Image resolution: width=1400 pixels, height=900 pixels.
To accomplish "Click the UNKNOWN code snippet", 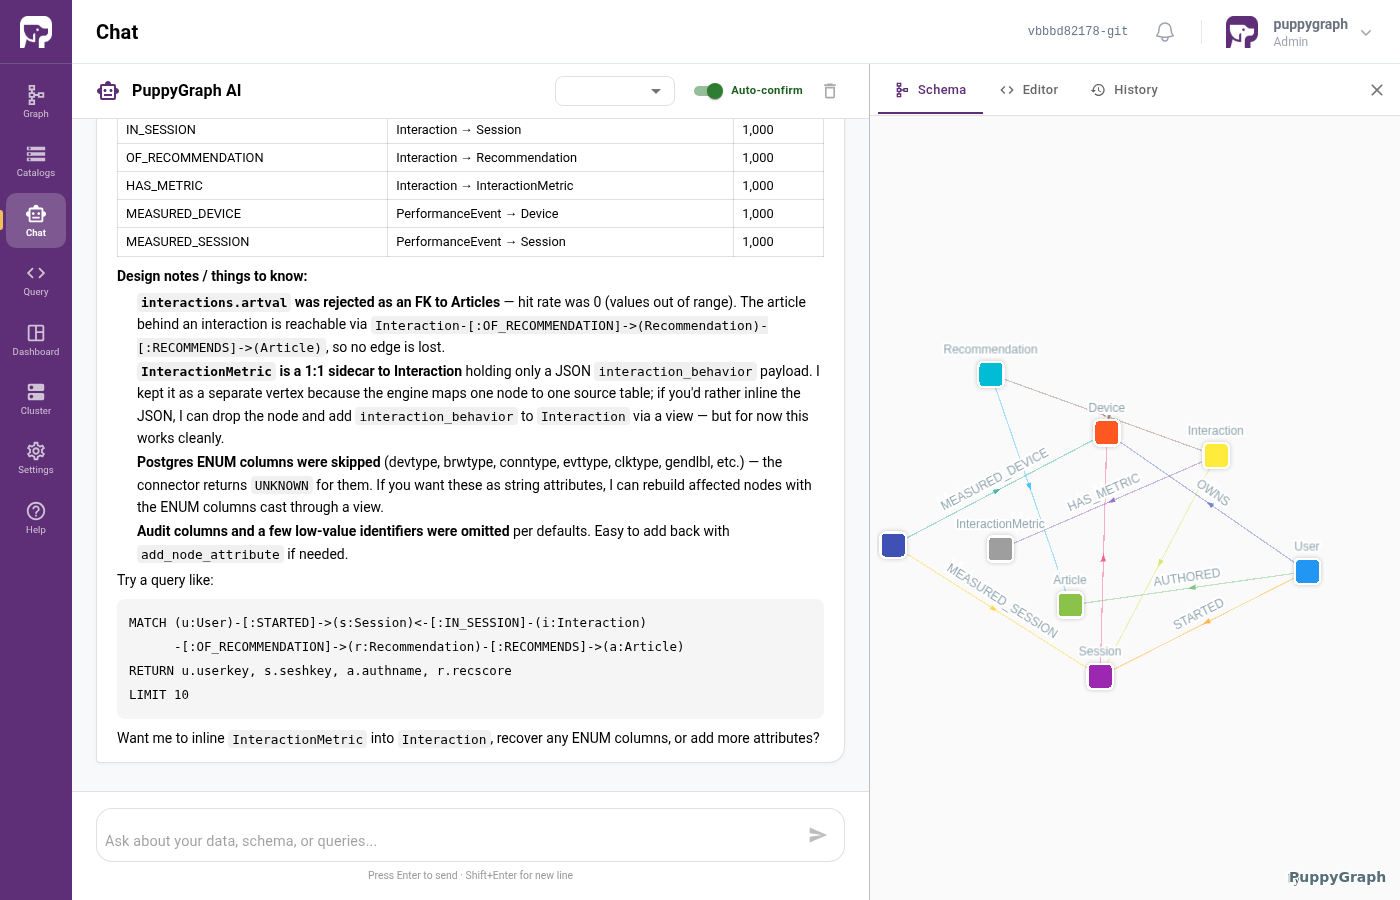I will (281, 486).
